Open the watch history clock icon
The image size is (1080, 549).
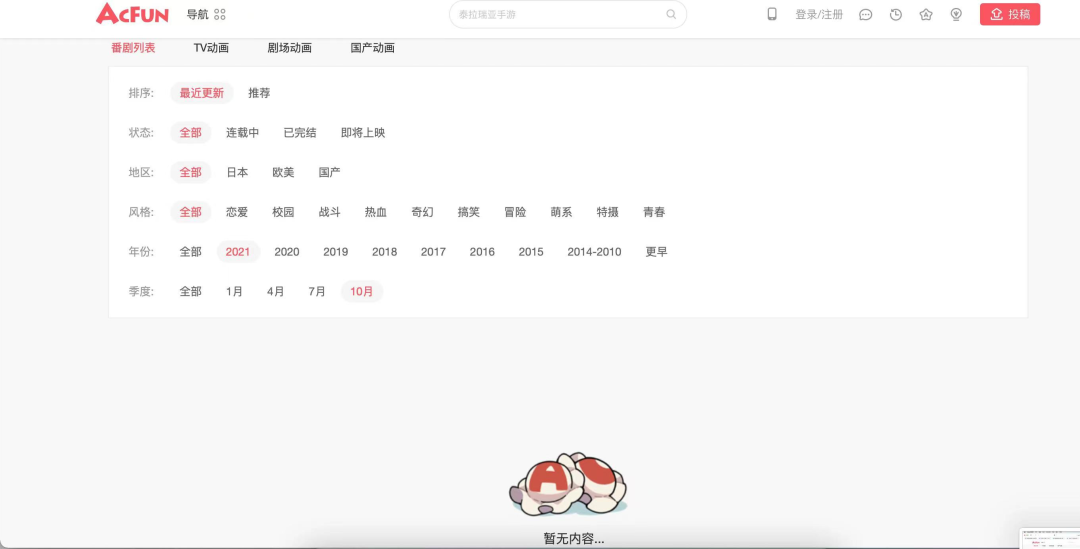coord(895,14)
